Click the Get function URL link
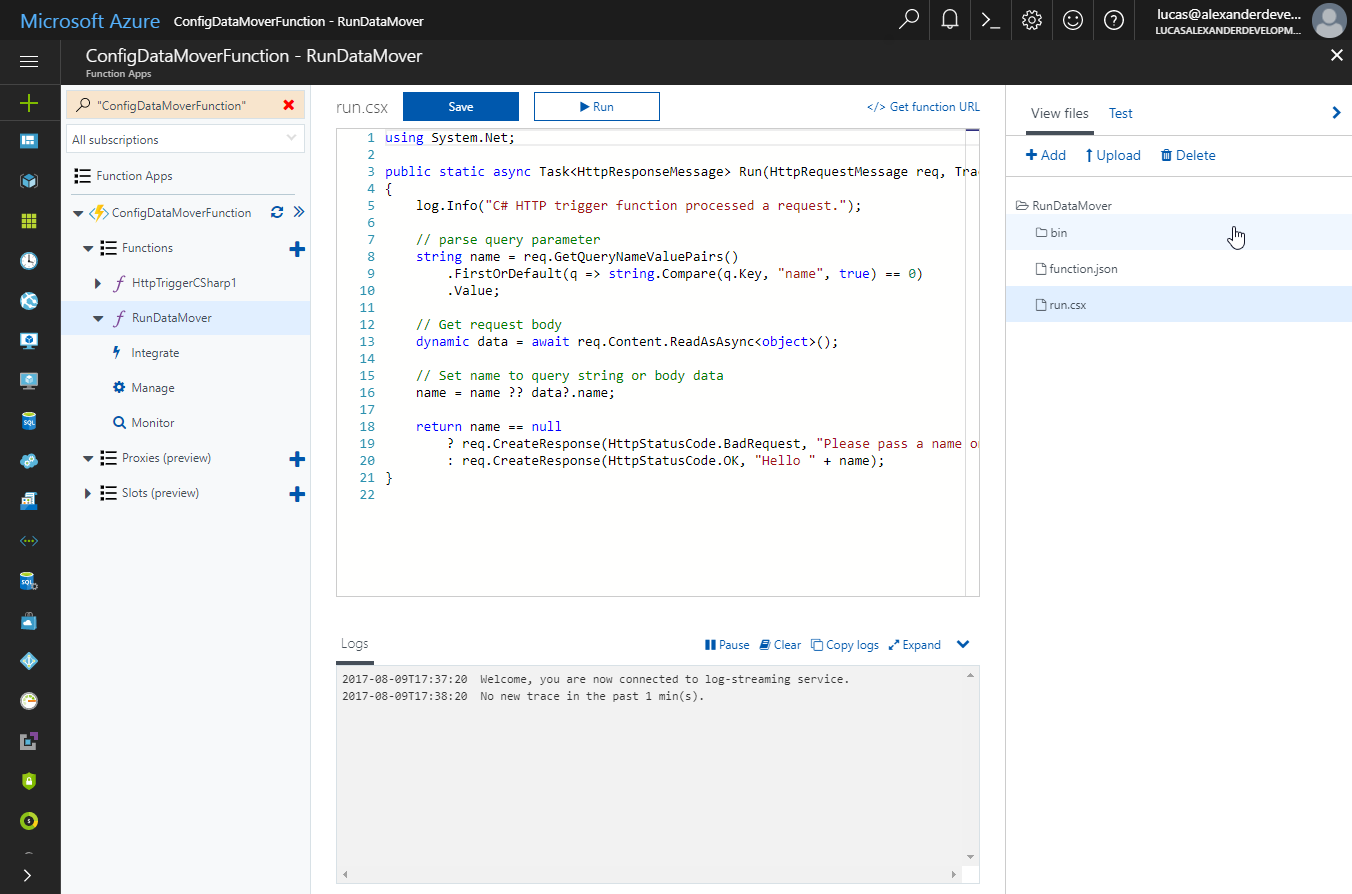This screenshot has width=1352, height=894. pos(923,107)
